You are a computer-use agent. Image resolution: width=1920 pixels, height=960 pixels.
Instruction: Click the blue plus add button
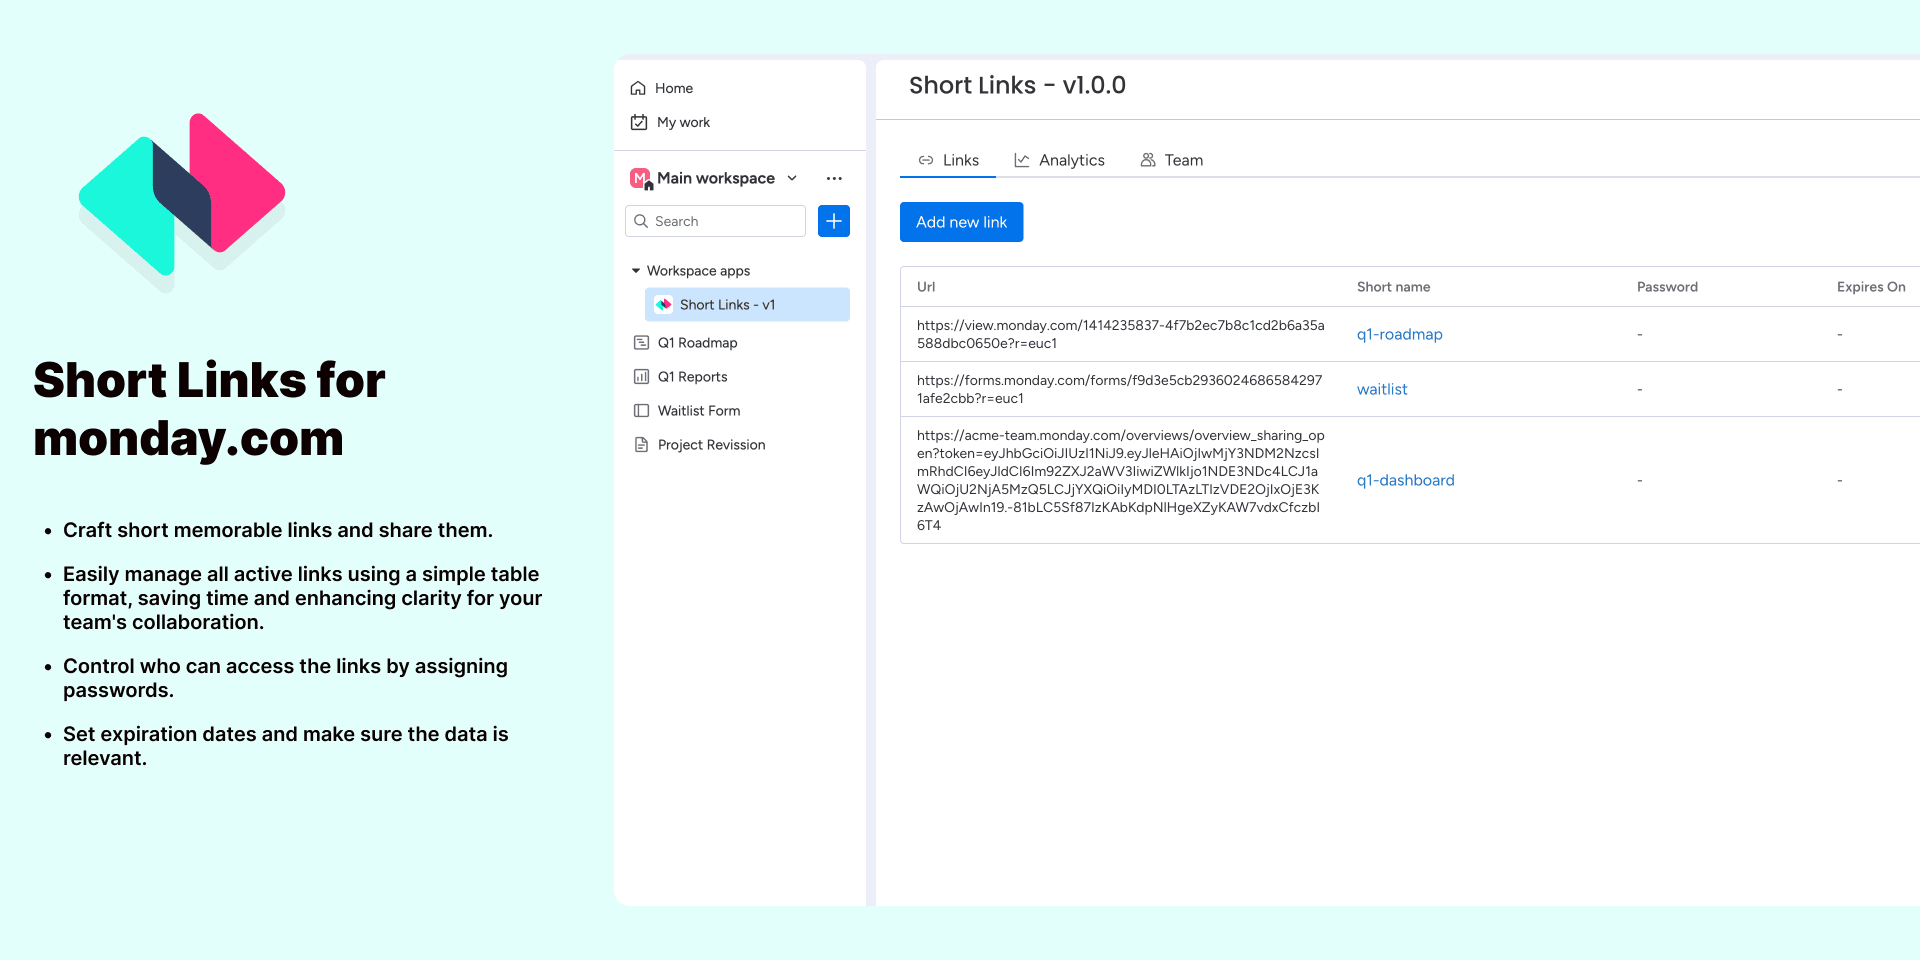[x=834, y=221]
